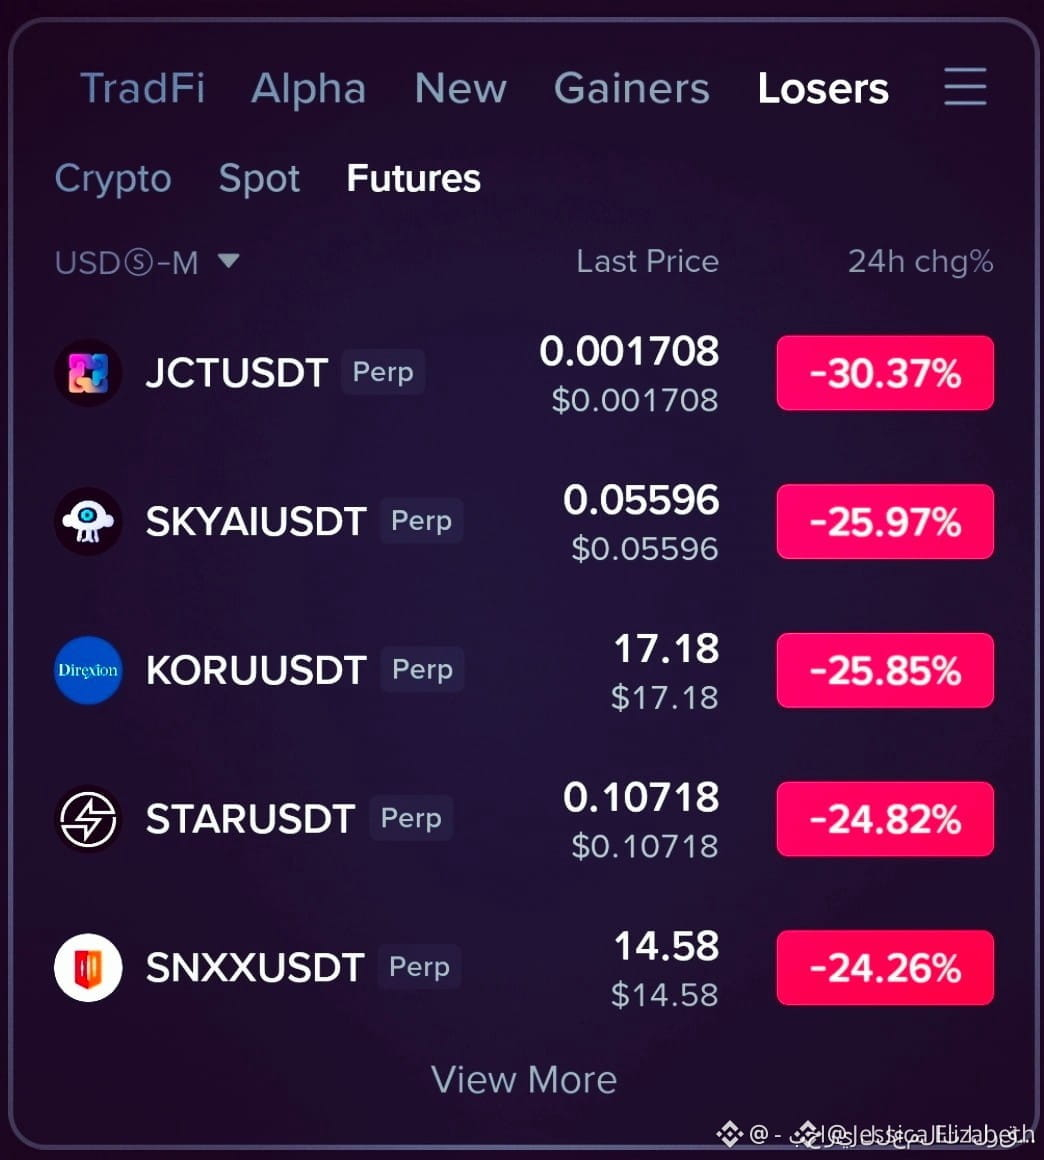Select the Spot sub-tab
The width and height of the screenshot is (1044, 1160).
[259, 179]
